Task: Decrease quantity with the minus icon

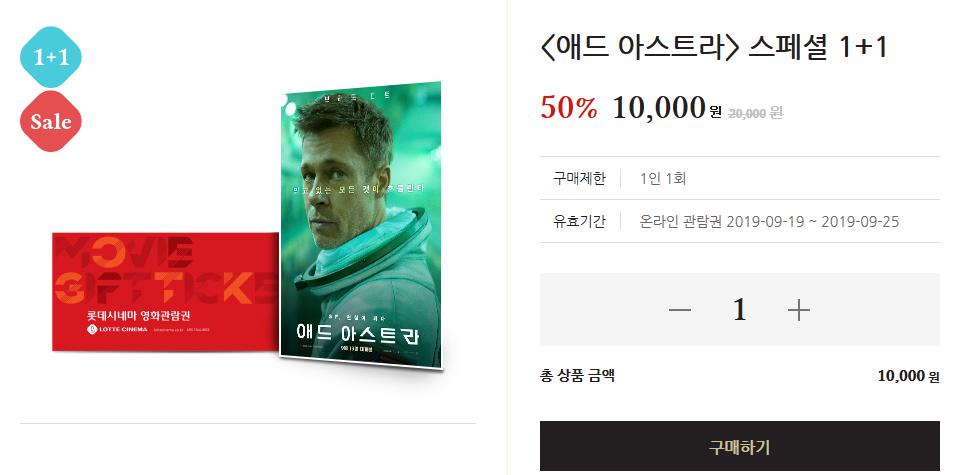Action: click(680, 310)
